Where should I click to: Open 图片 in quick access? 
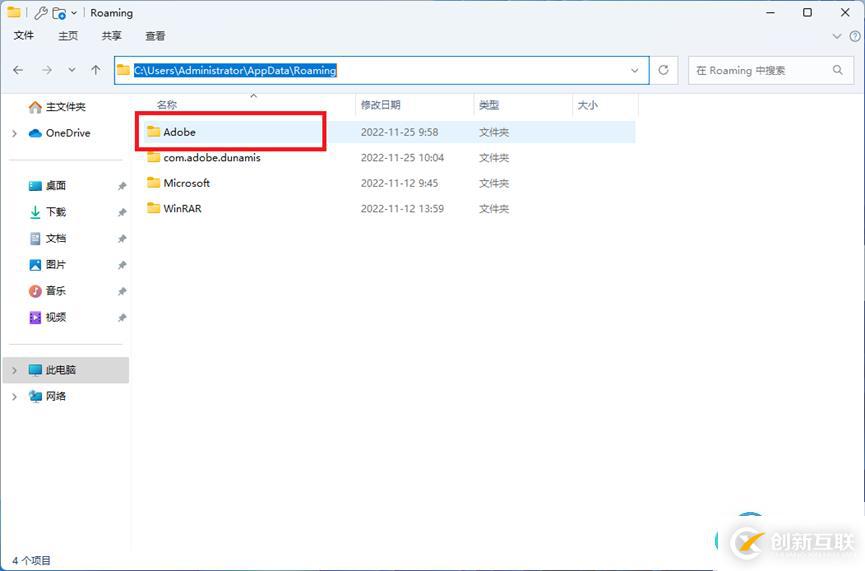[55, 265]
